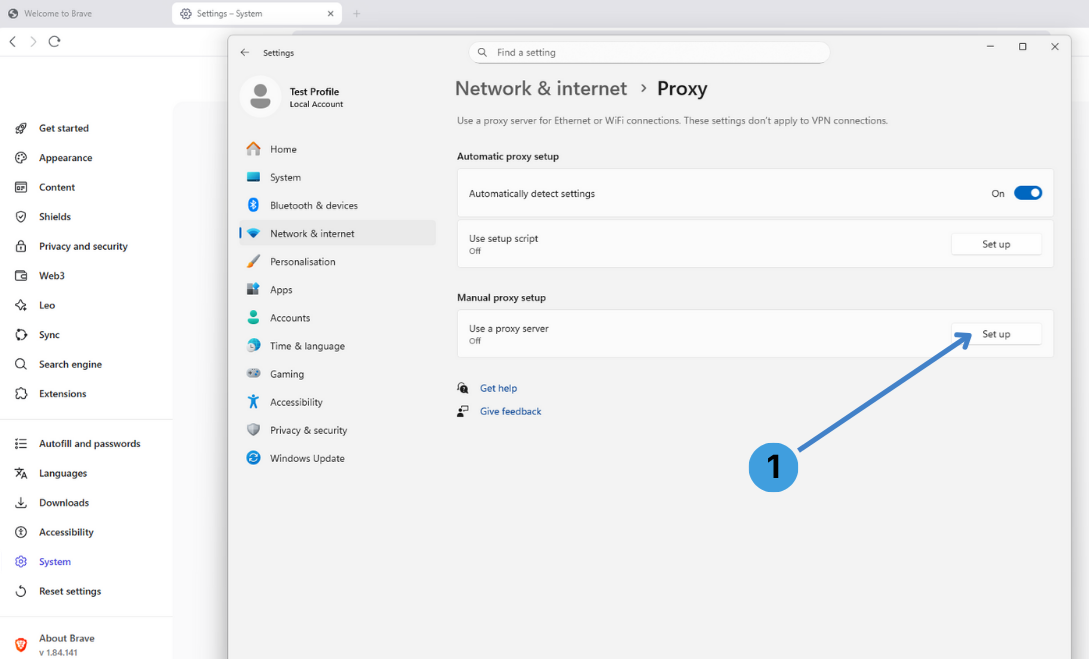Click the profile avatar of Test Profile
Image resolution: width=1089 pixels, height=659 pixels.
pos(260,97)
